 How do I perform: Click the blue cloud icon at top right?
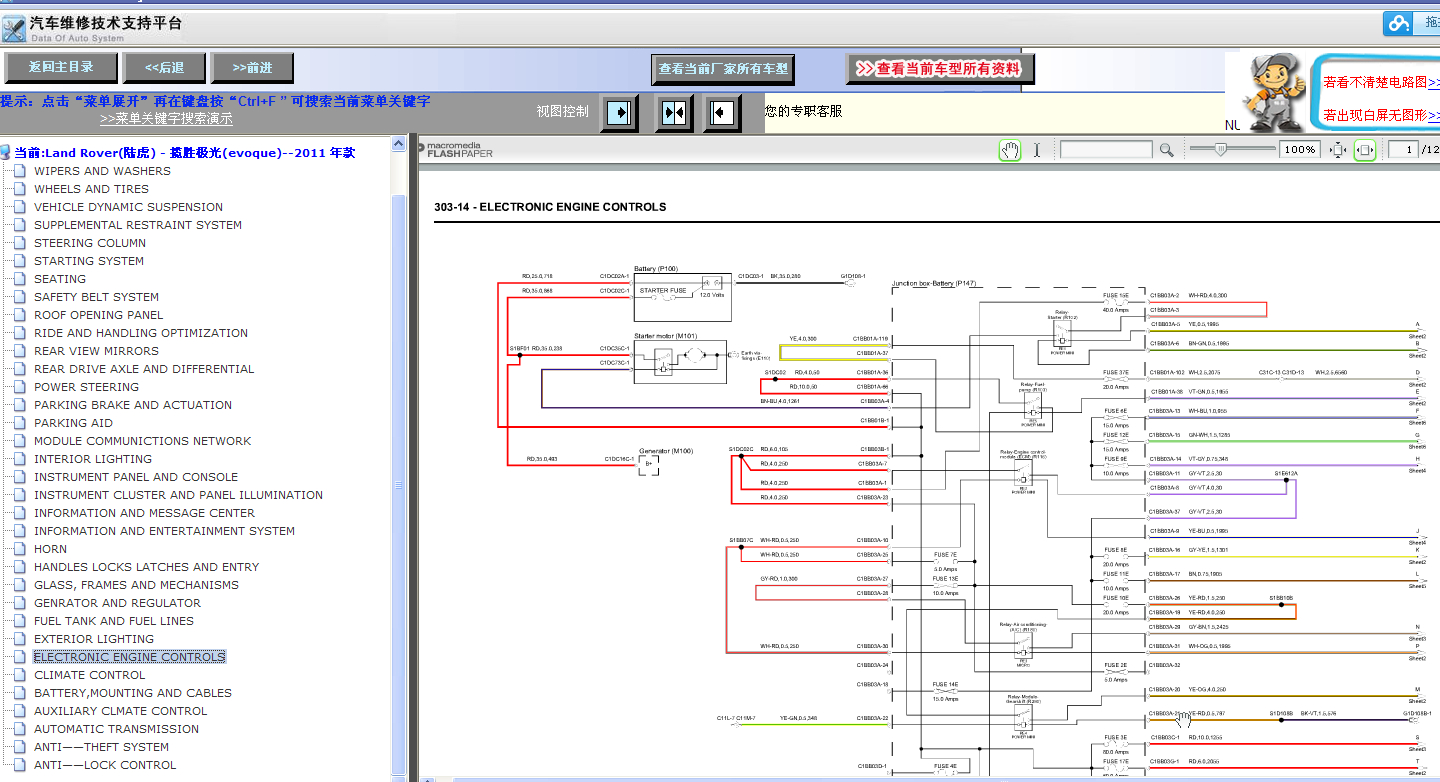pos(1397,23)
